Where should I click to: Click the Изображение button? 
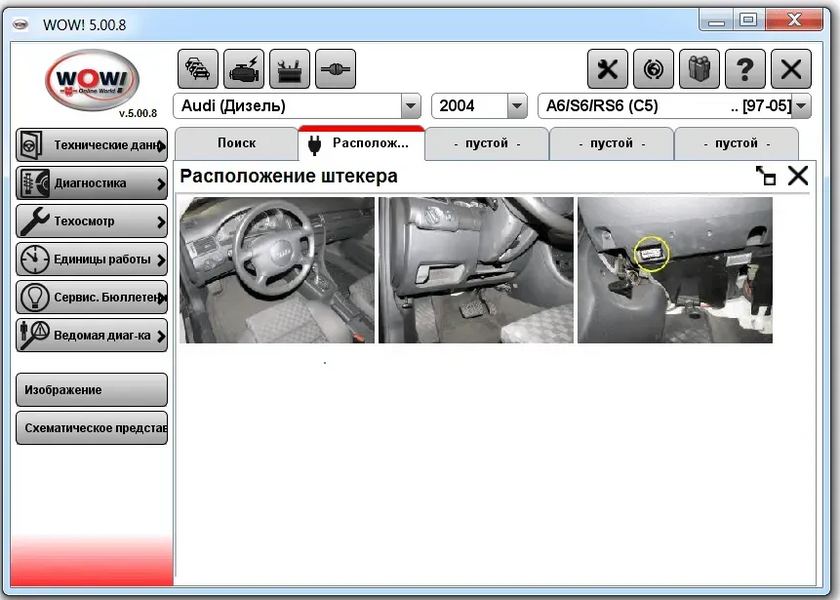[92, 390]
